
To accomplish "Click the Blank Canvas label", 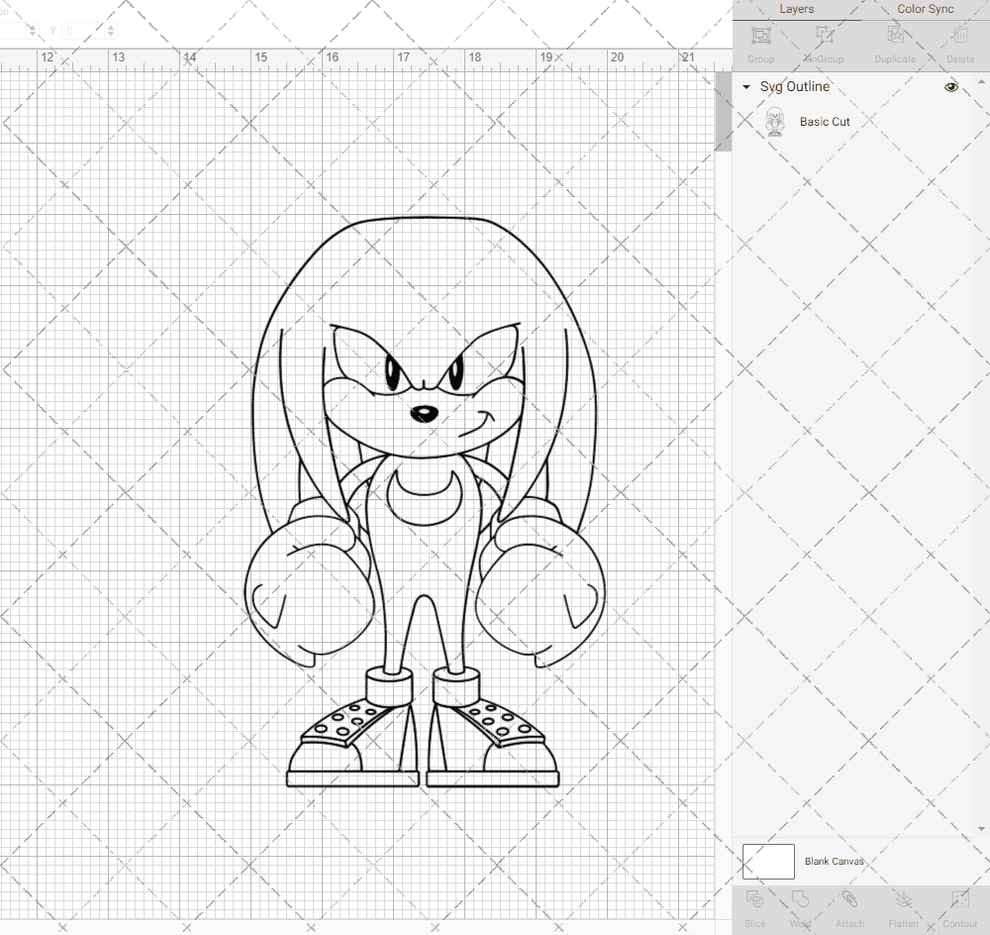I will point(834,861).
